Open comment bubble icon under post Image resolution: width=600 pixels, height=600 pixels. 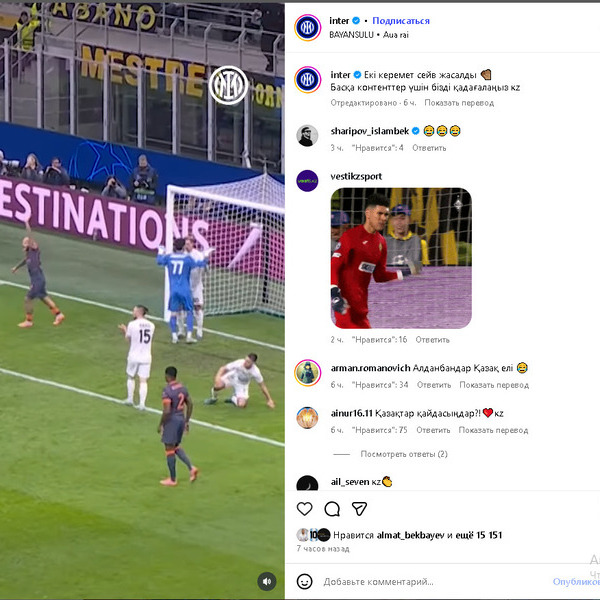(x=332, y=509)
